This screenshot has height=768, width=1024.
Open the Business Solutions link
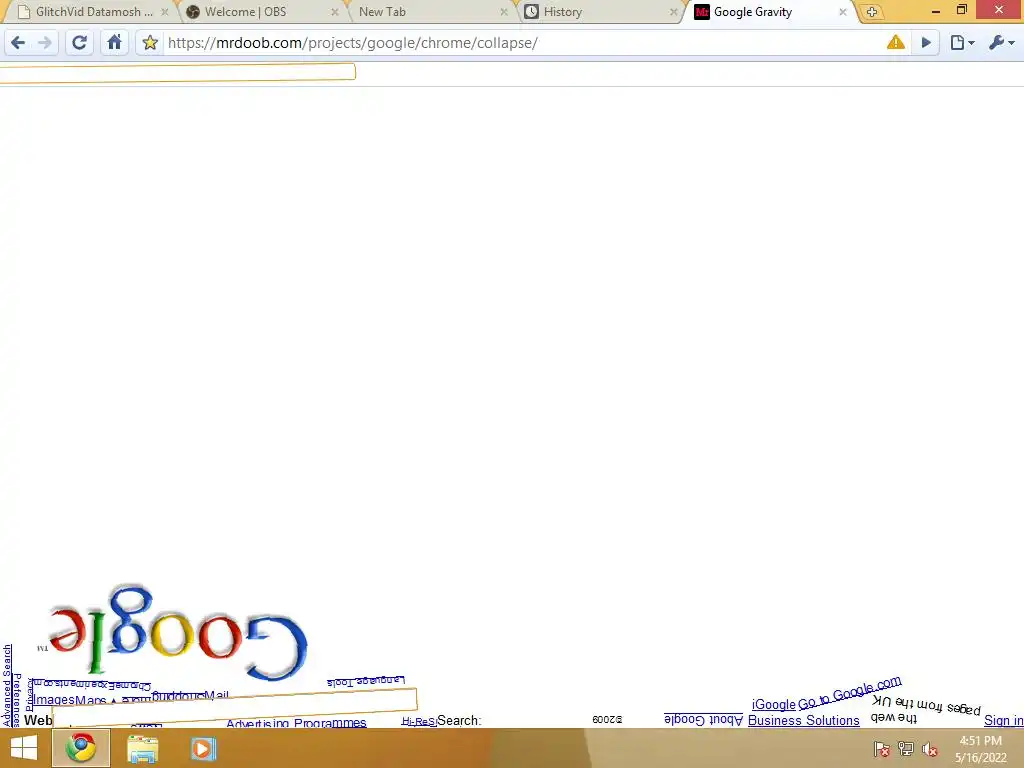tap(803, 720)
